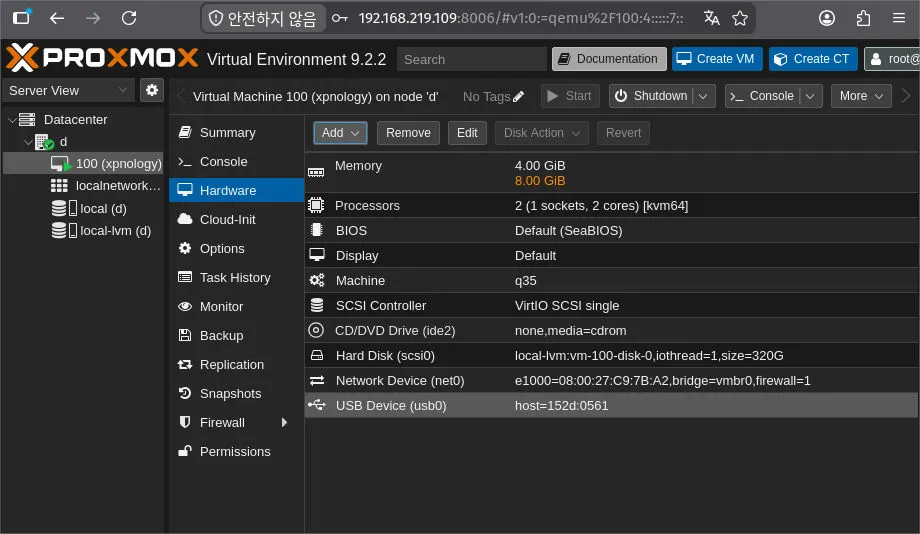Viewport: 920px width, 534px height.
Task: Click the Revert button
Action: tap(623, 133)
